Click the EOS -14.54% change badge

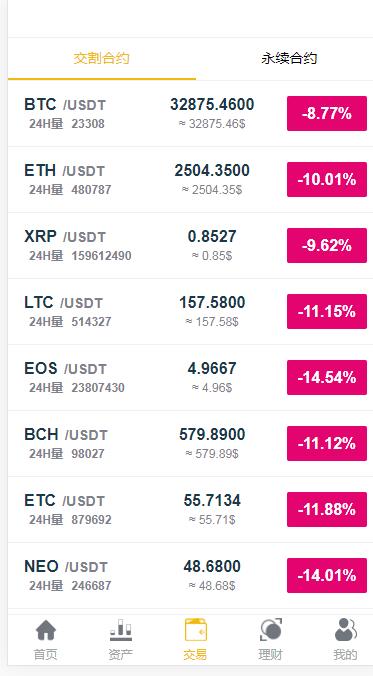(x=327, y=377)
